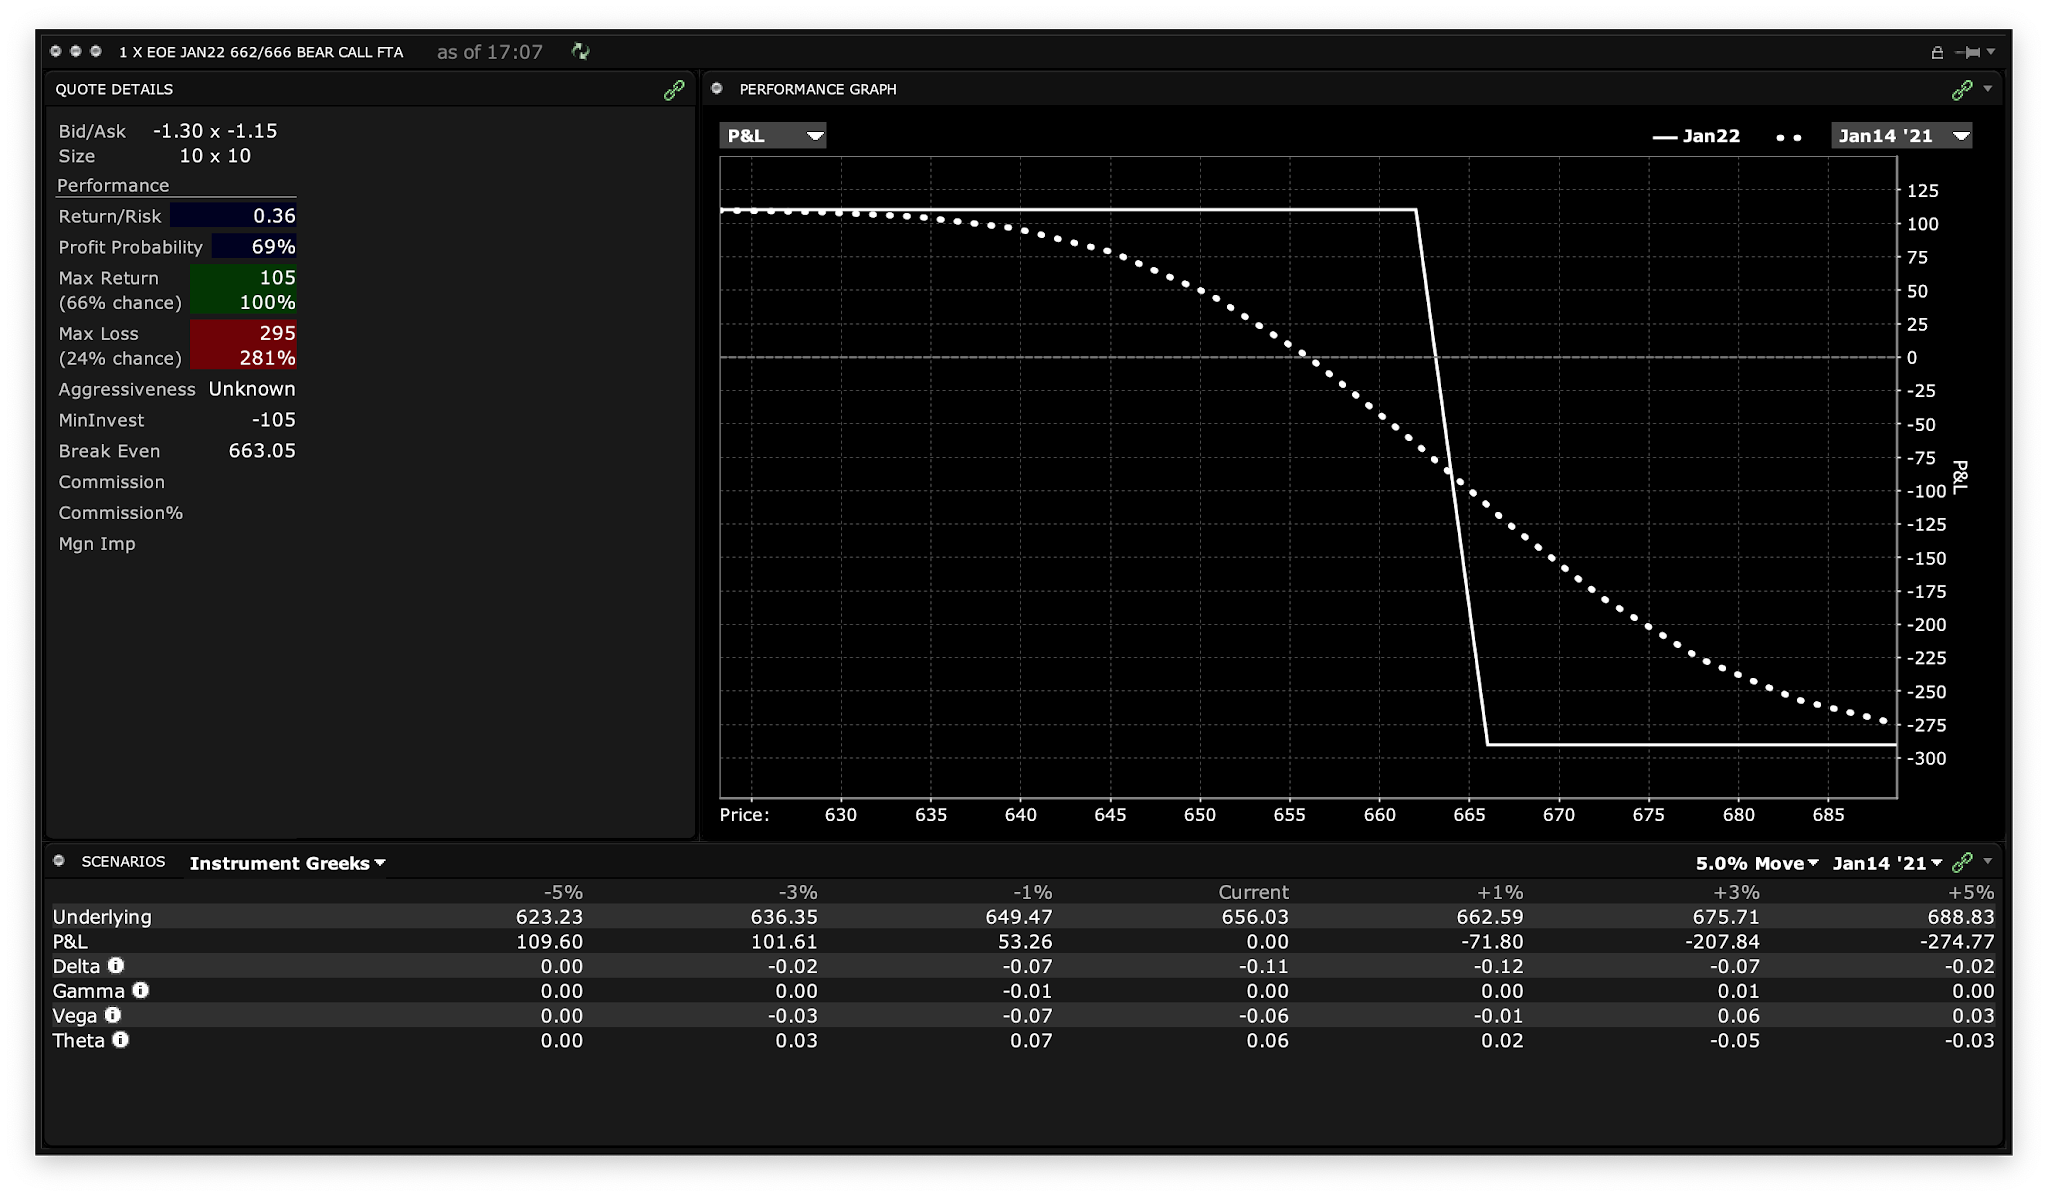2048x1197 pixels.
Task: Click the second window control dot
Action: pyautogui.click(x=76, y=51)
